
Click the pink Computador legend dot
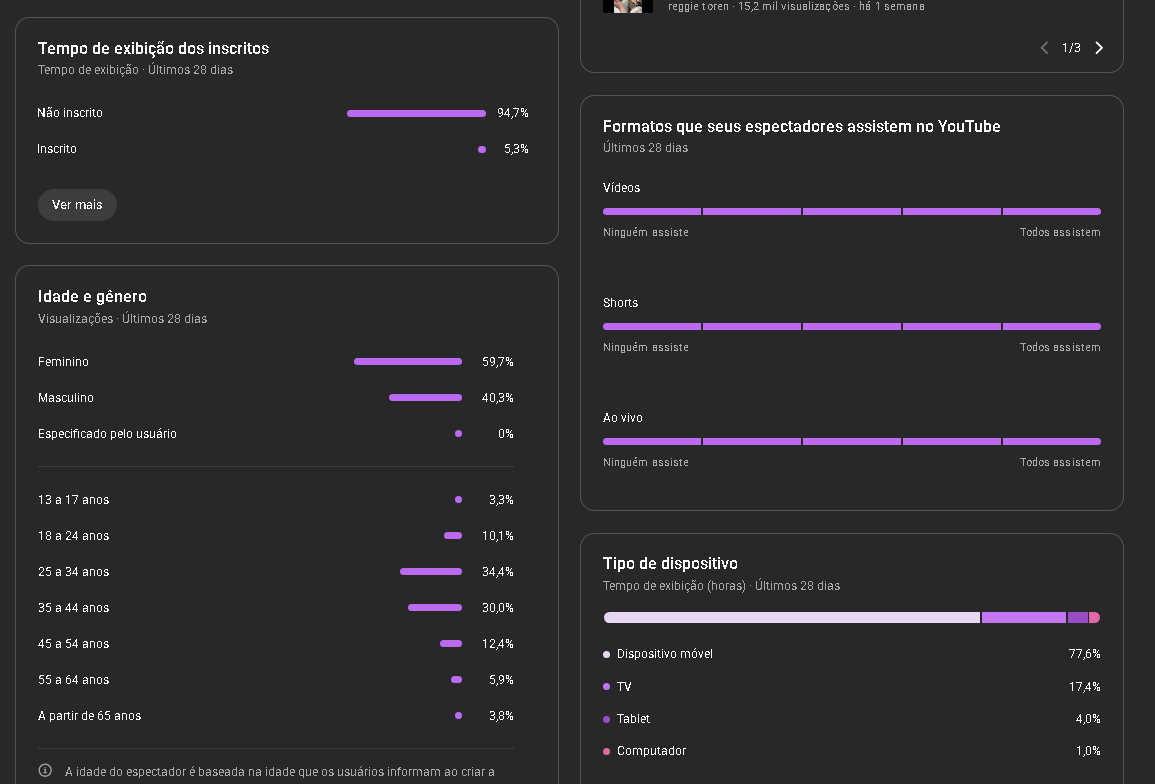pyautogui.click(x=606, y=751)
